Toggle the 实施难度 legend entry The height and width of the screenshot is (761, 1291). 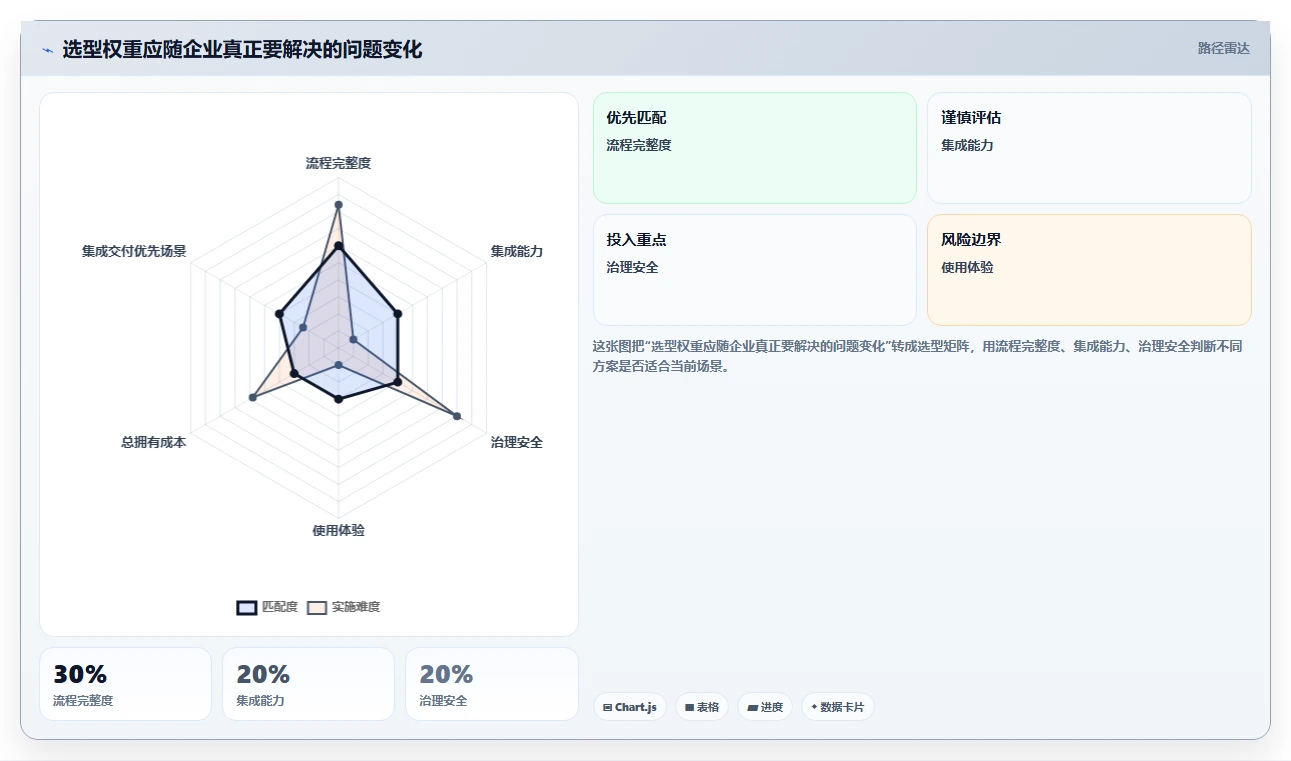click(343, 607)
